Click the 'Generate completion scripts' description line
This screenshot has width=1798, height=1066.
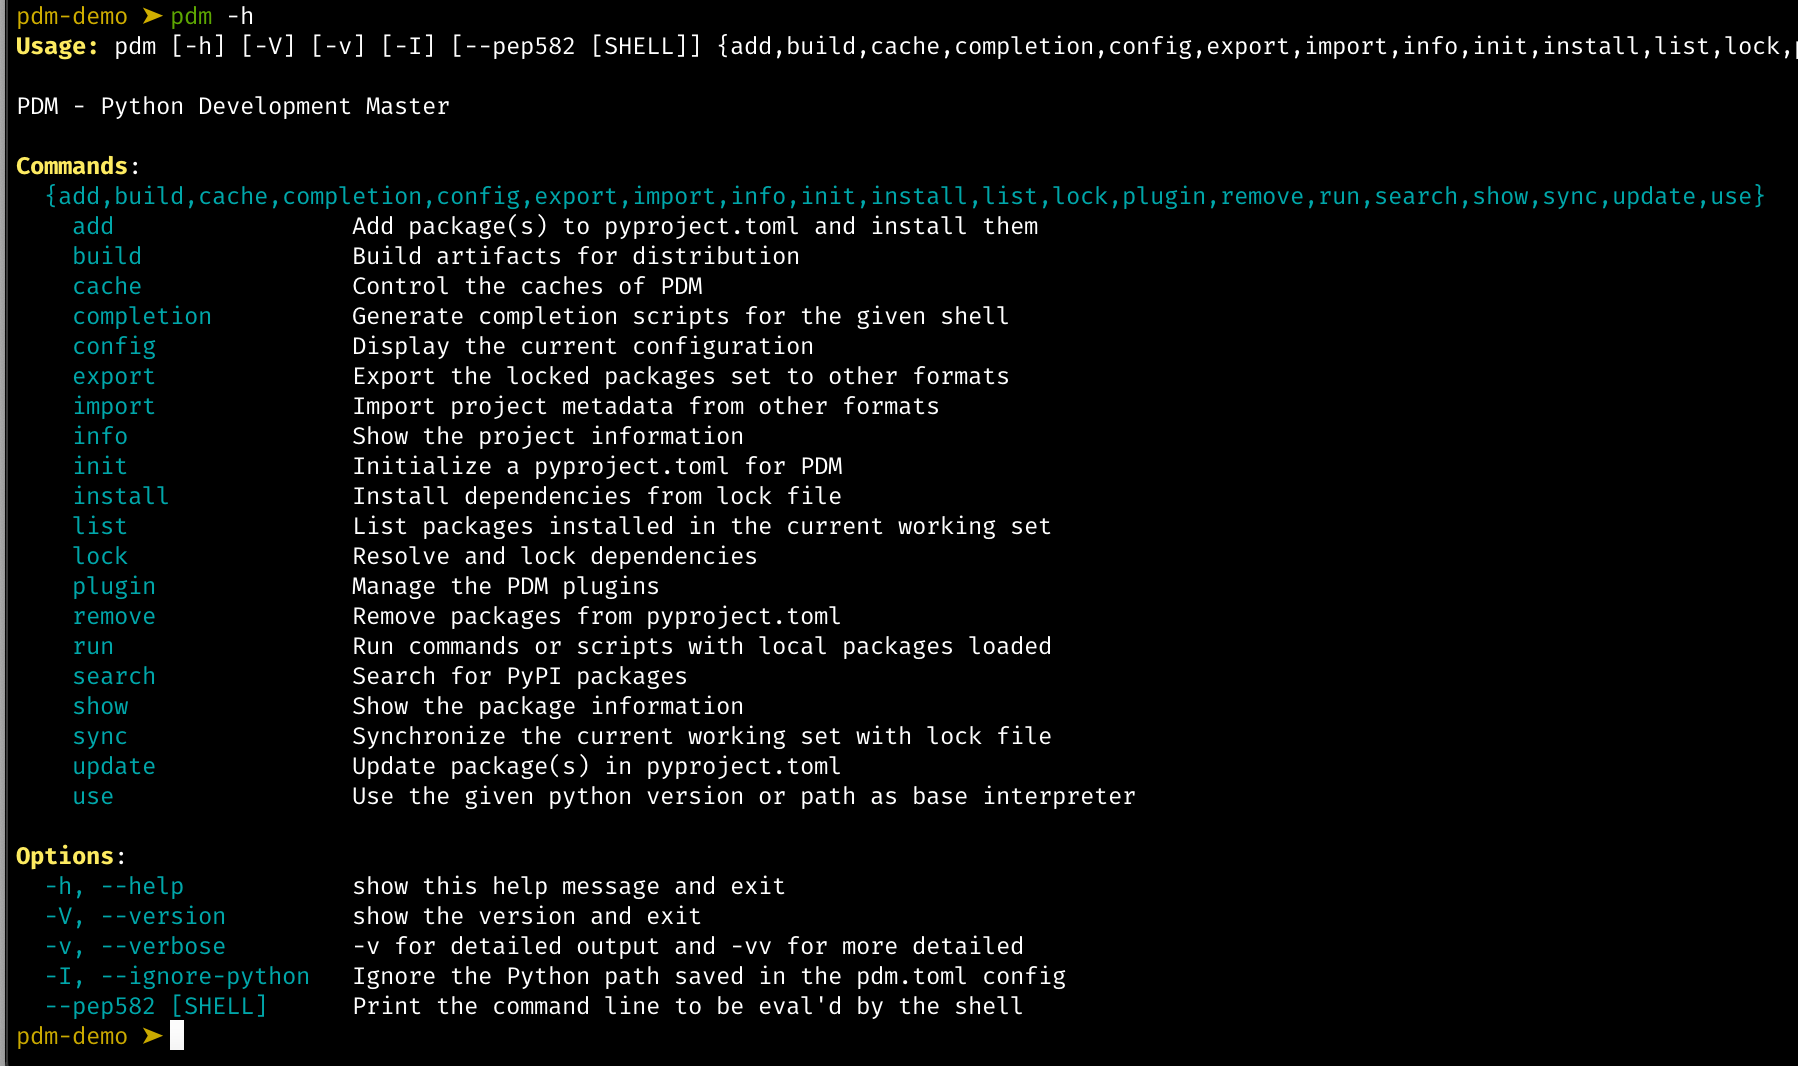tap(680, 316)
